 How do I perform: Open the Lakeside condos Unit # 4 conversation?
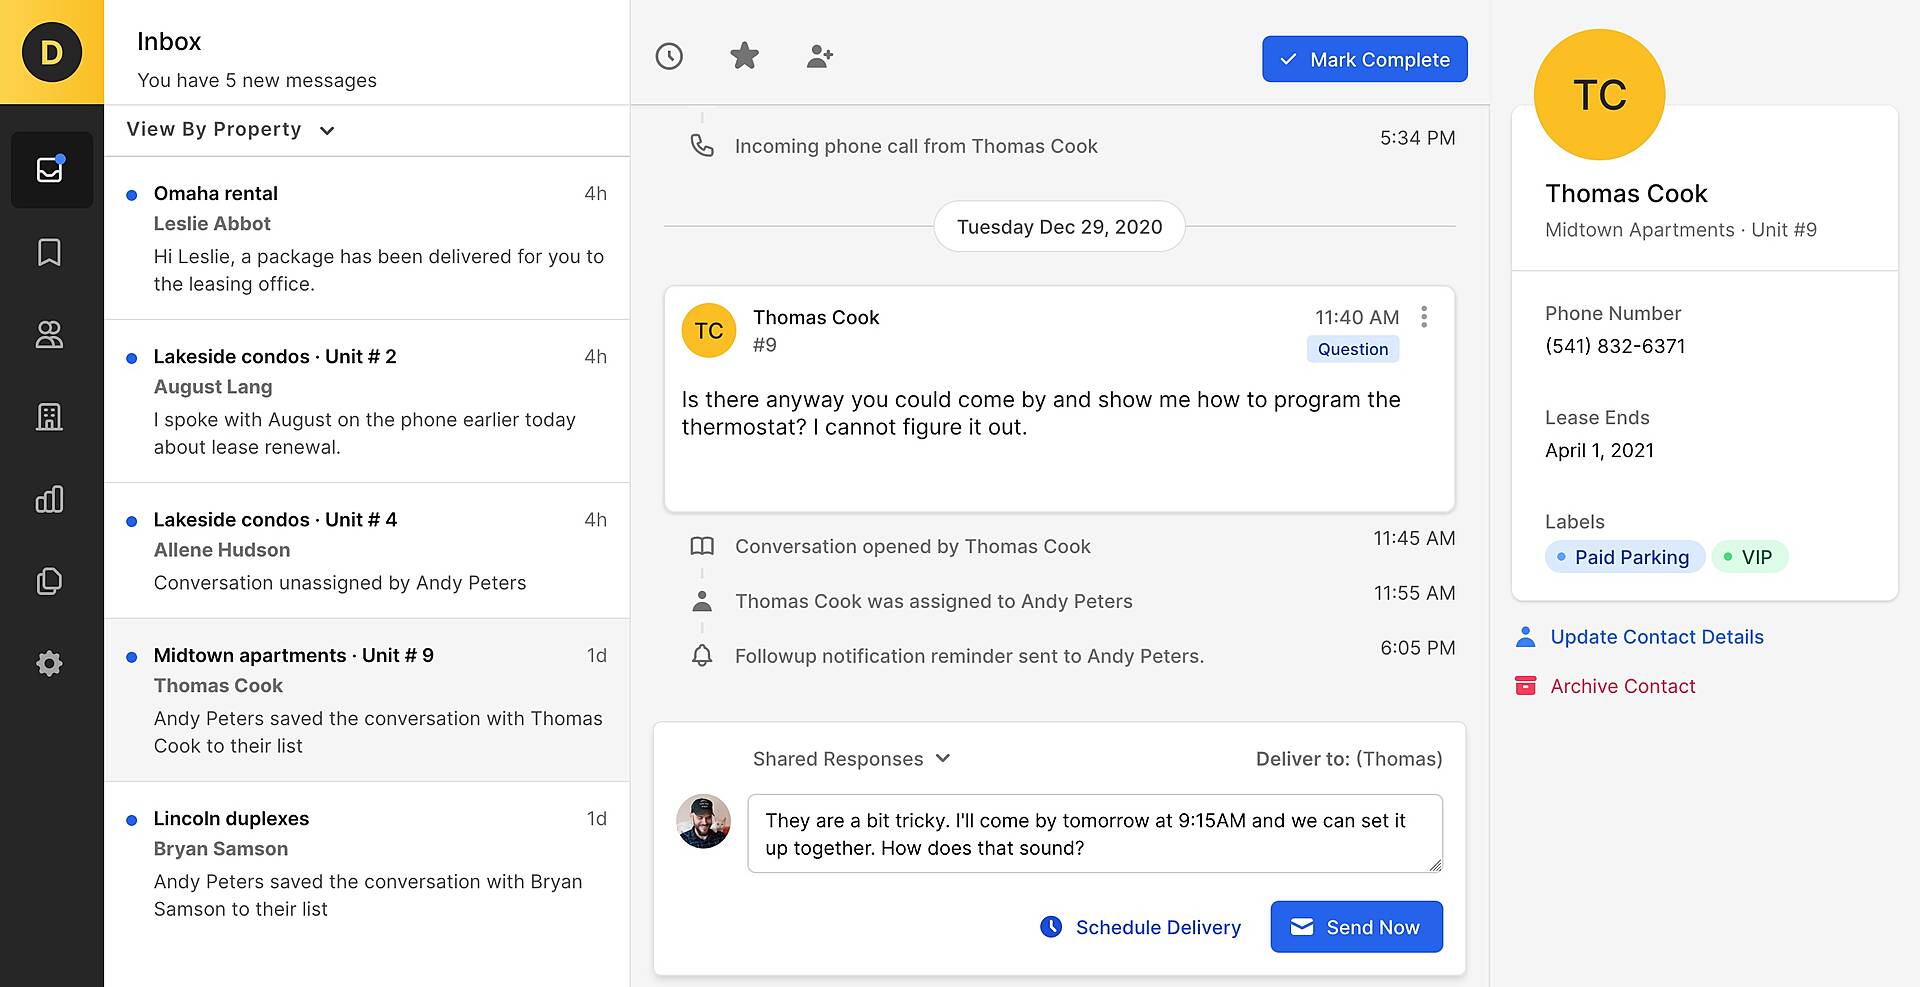[367, 551]
